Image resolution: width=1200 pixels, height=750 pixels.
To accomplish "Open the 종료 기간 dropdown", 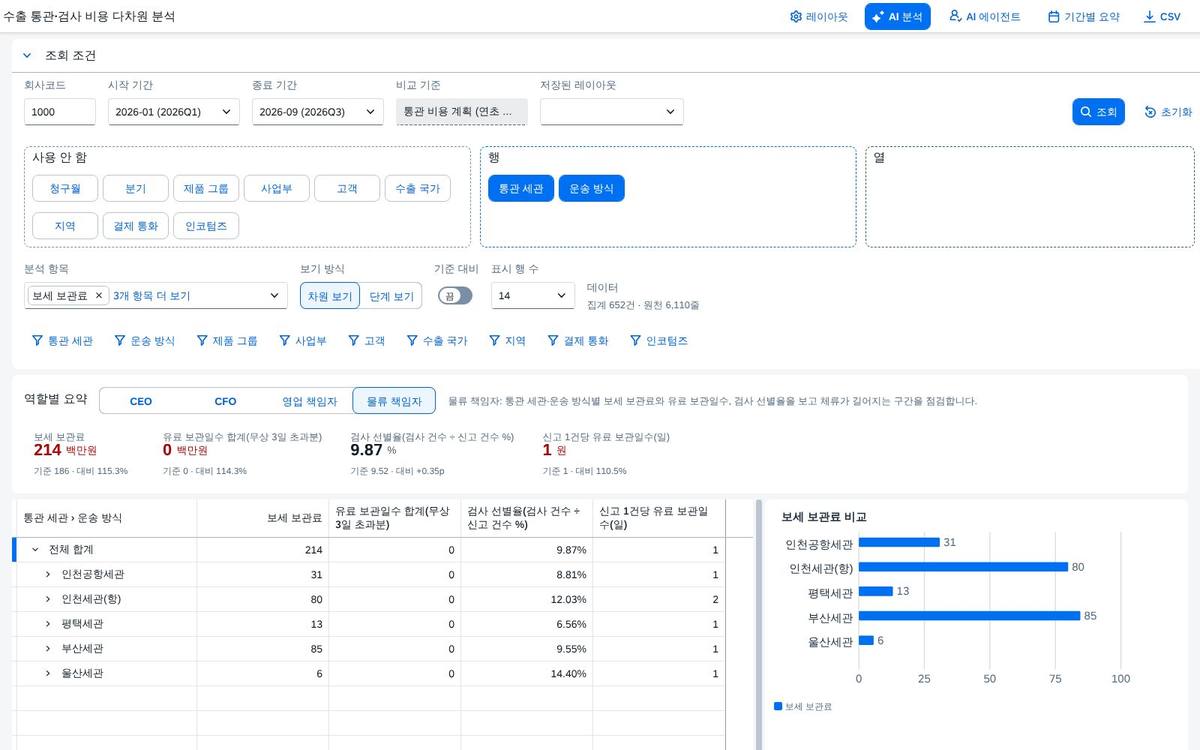I will click(317, 112).
